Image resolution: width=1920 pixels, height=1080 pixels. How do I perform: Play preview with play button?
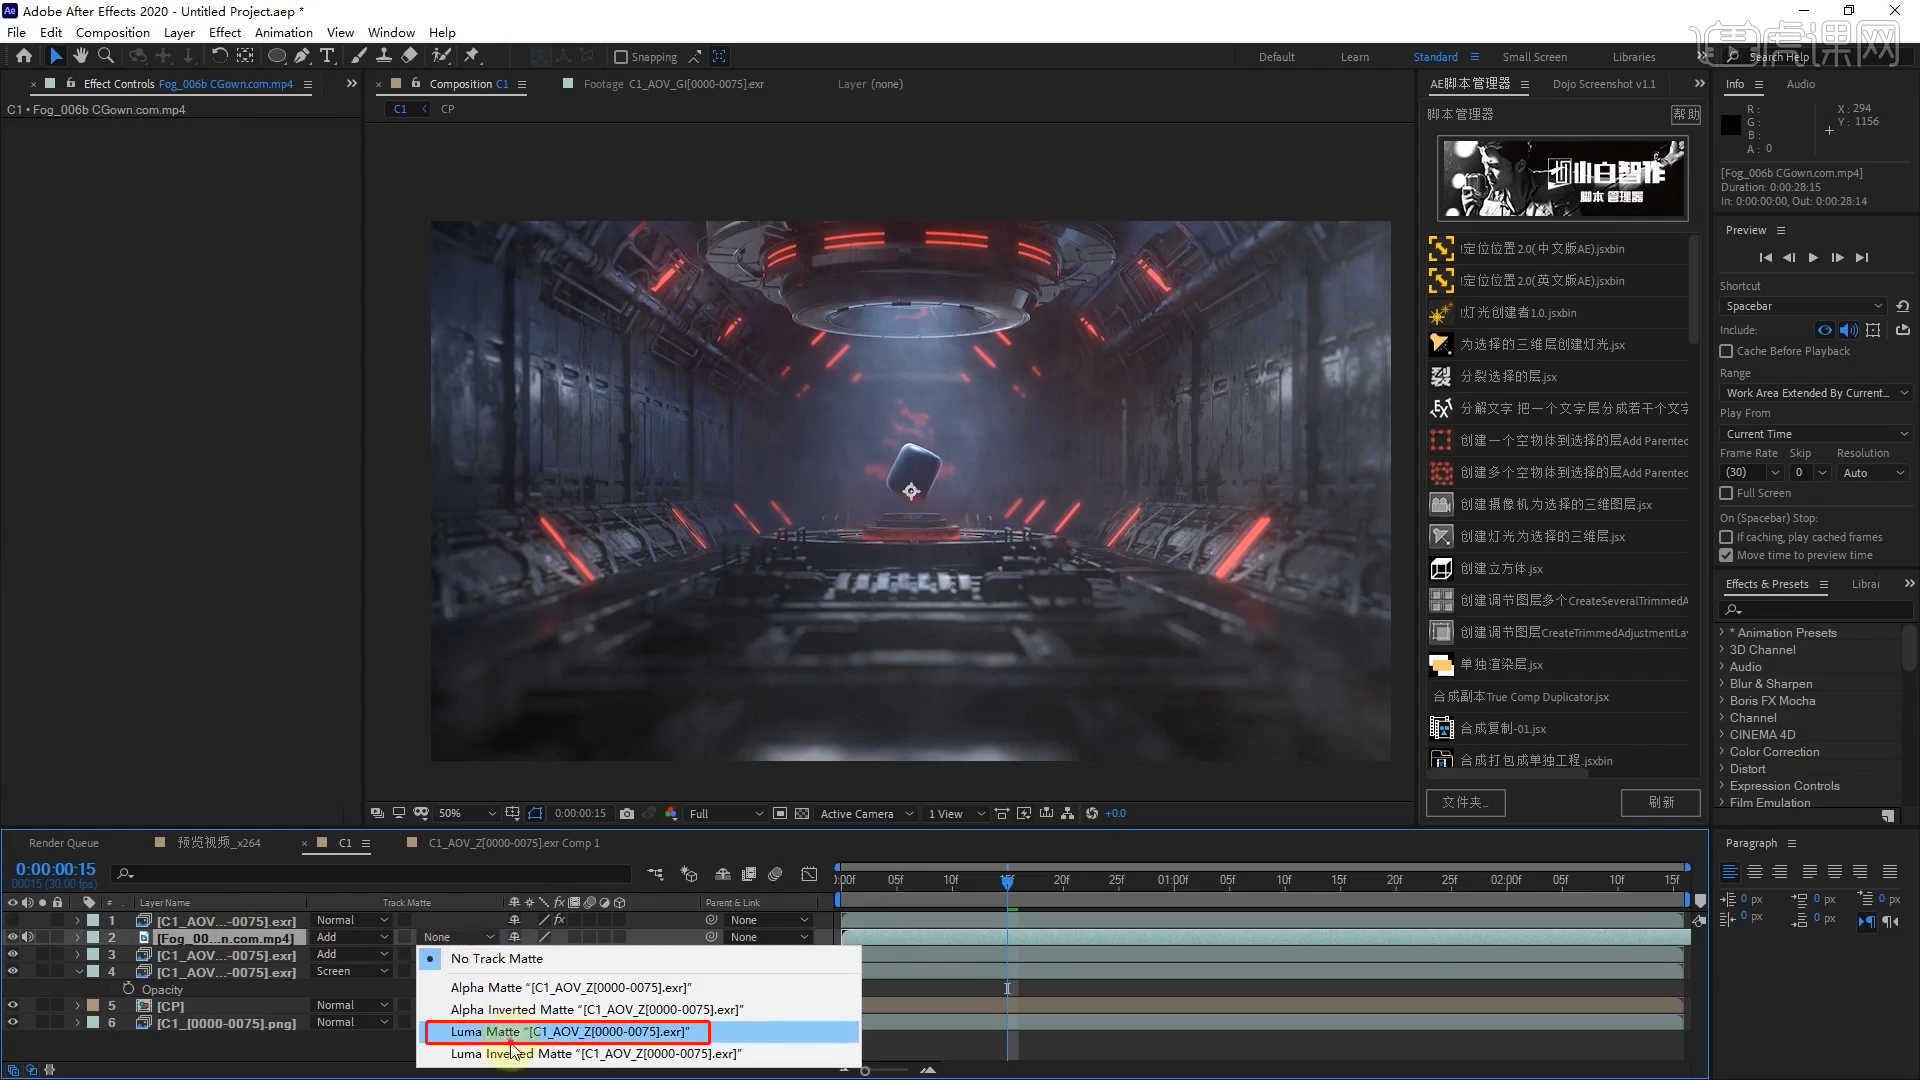pyautogui.click(x=1813, y=257)
